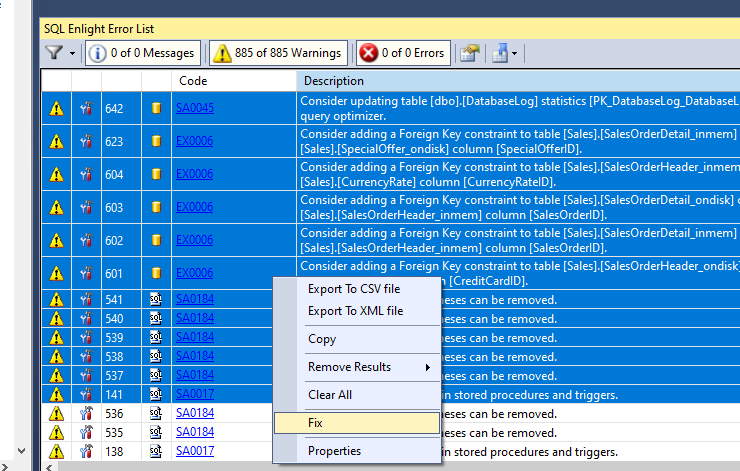This screenshot has height=471, width=740.
Task: Open the filter funnel icon
Action: click(54, 52)
